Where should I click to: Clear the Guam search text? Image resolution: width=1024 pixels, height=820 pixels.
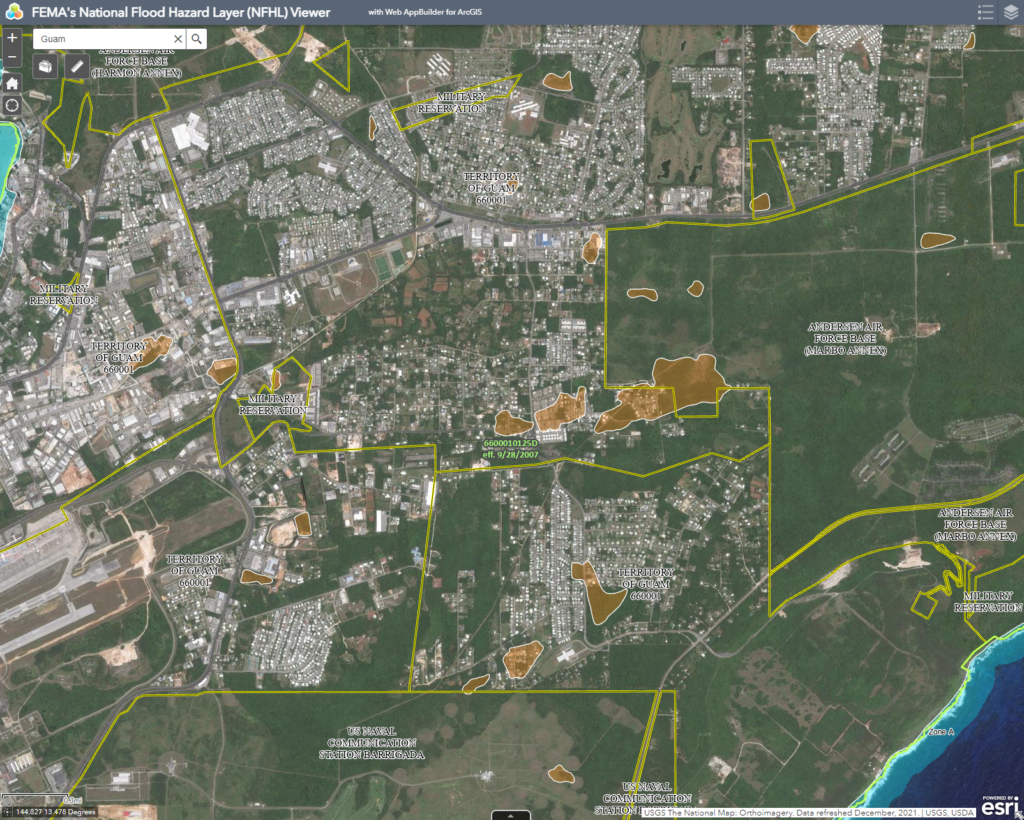tap(178, 38)
